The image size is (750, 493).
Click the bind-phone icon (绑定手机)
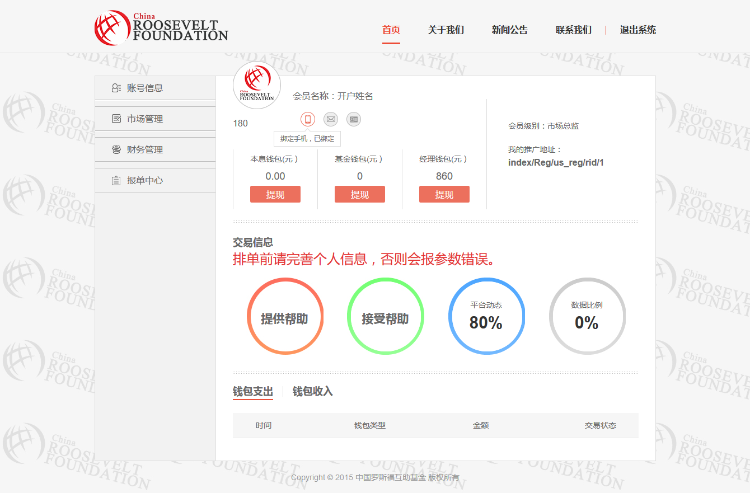(308, 119)
